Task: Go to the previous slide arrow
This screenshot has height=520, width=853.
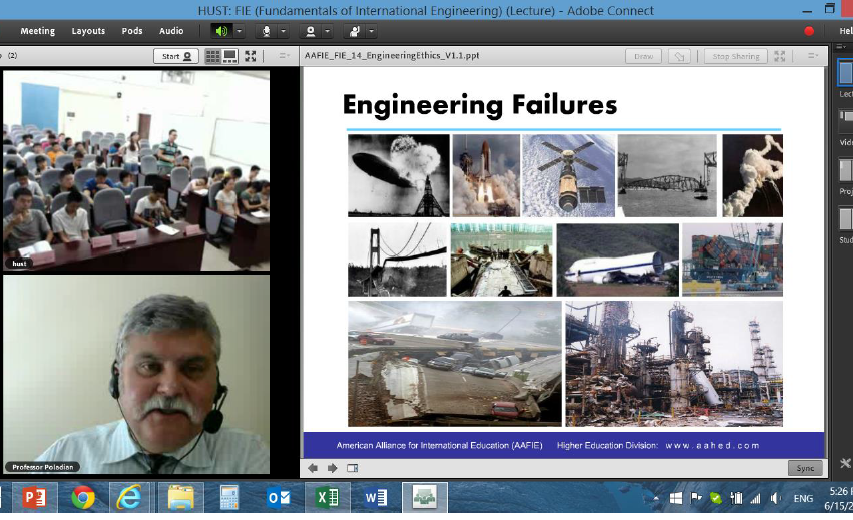Action: point(313,468)
